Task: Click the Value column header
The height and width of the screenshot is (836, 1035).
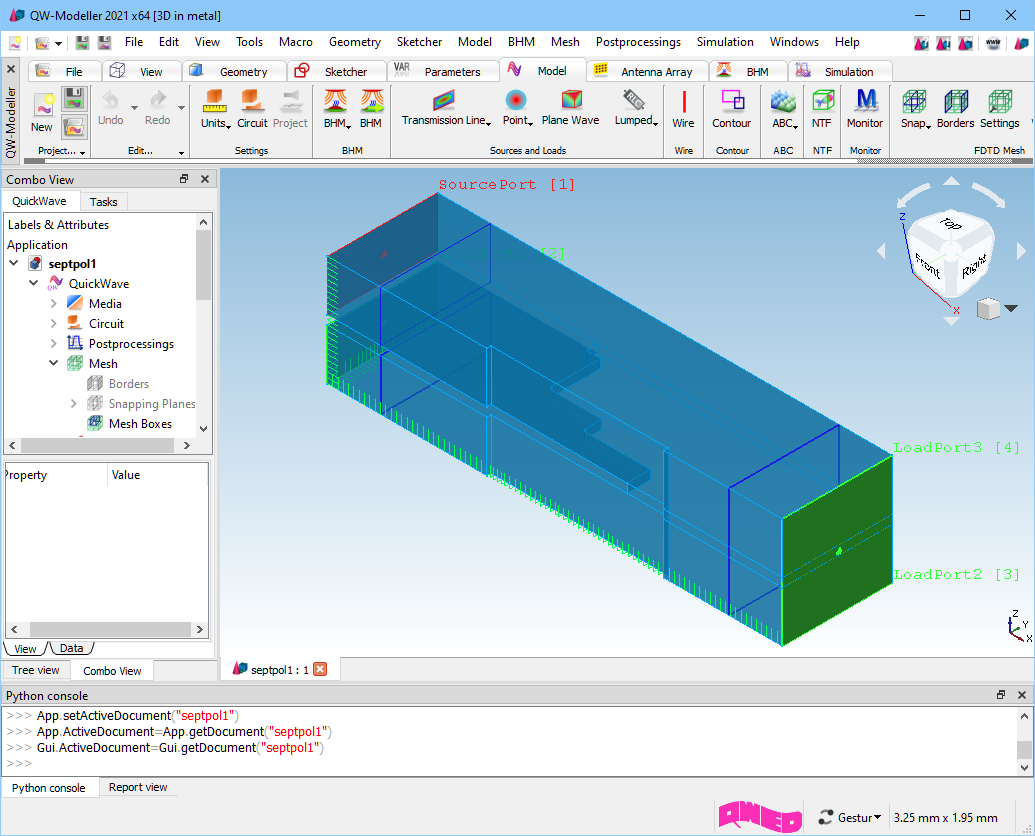Action: [x=157, y=474]
